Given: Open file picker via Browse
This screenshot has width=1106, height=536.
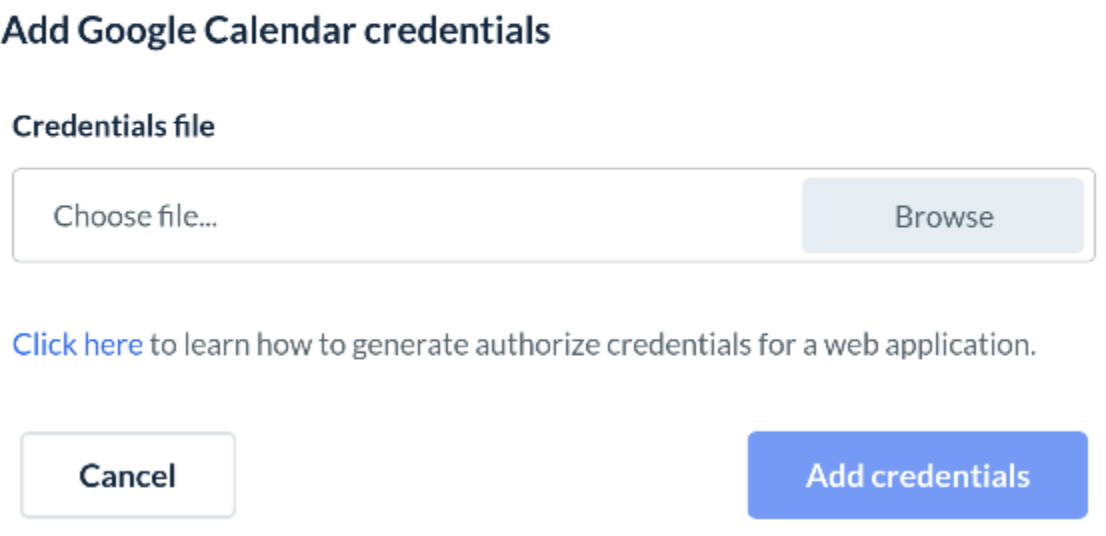Looking at the screenshot, I should coord(942,216).
